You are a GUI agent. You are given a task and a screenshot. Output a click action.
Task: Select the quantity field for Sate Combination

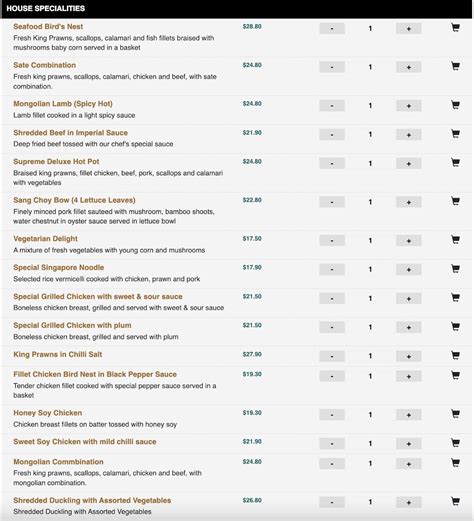click(370, 67)
